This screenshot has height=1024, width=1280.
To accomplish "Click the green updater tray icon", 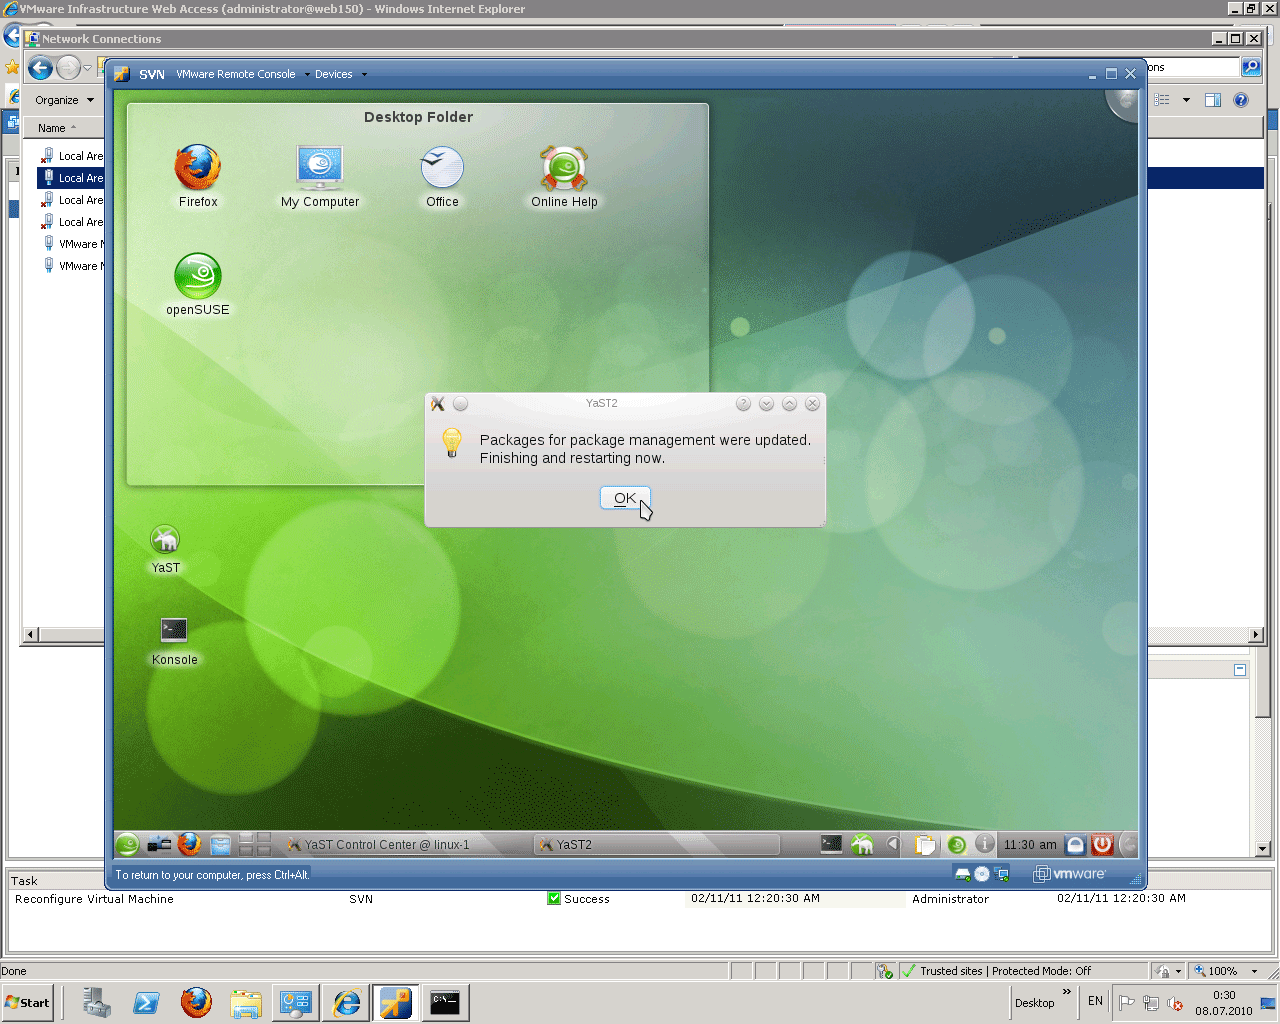I will point(956,845).
